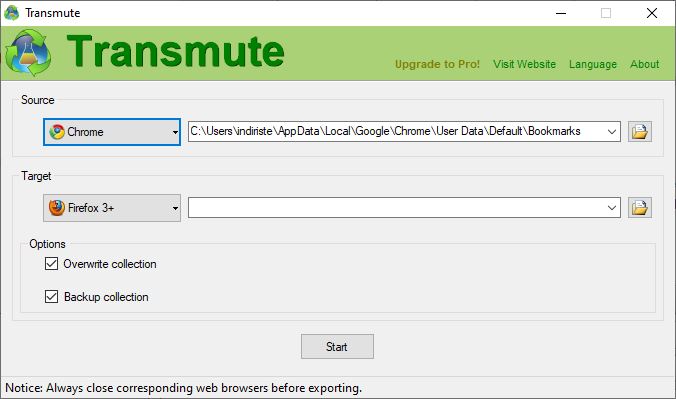Click the Transmute icon in title bar
The width and height of the screenshot is (676, 399).
click(x=12, y=13)
